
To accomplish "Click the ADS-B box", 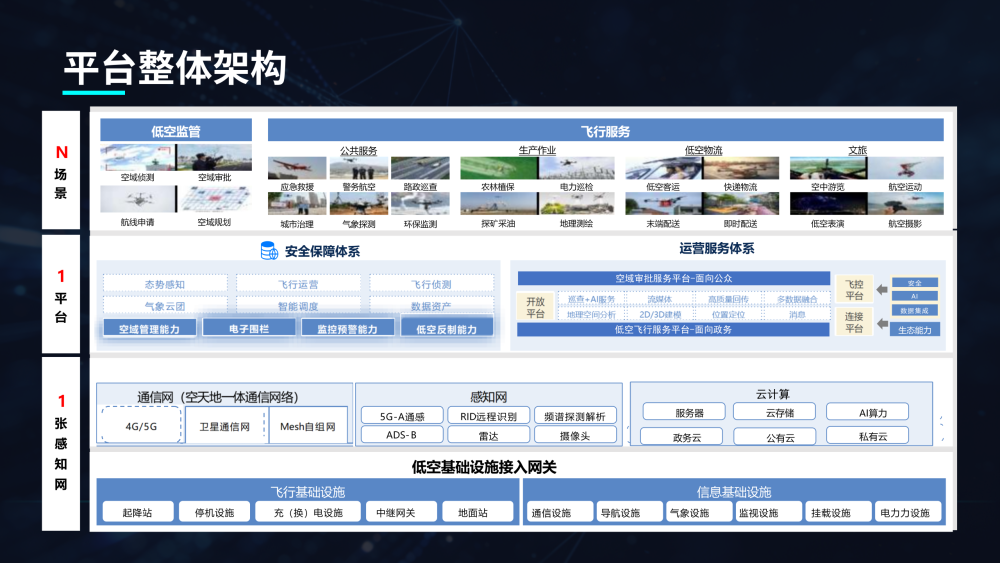I will 402,435.
